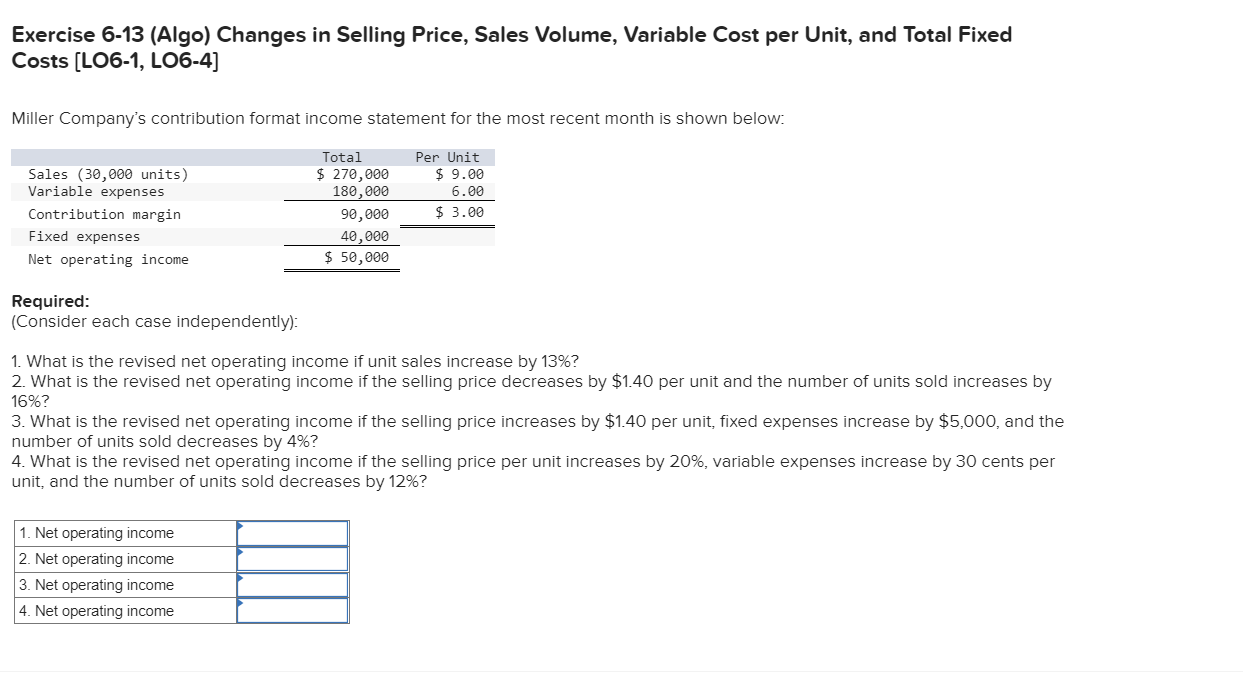The image size is (1243, 676).
Task: Select the Total column header
Action: [x=343, y=156]
